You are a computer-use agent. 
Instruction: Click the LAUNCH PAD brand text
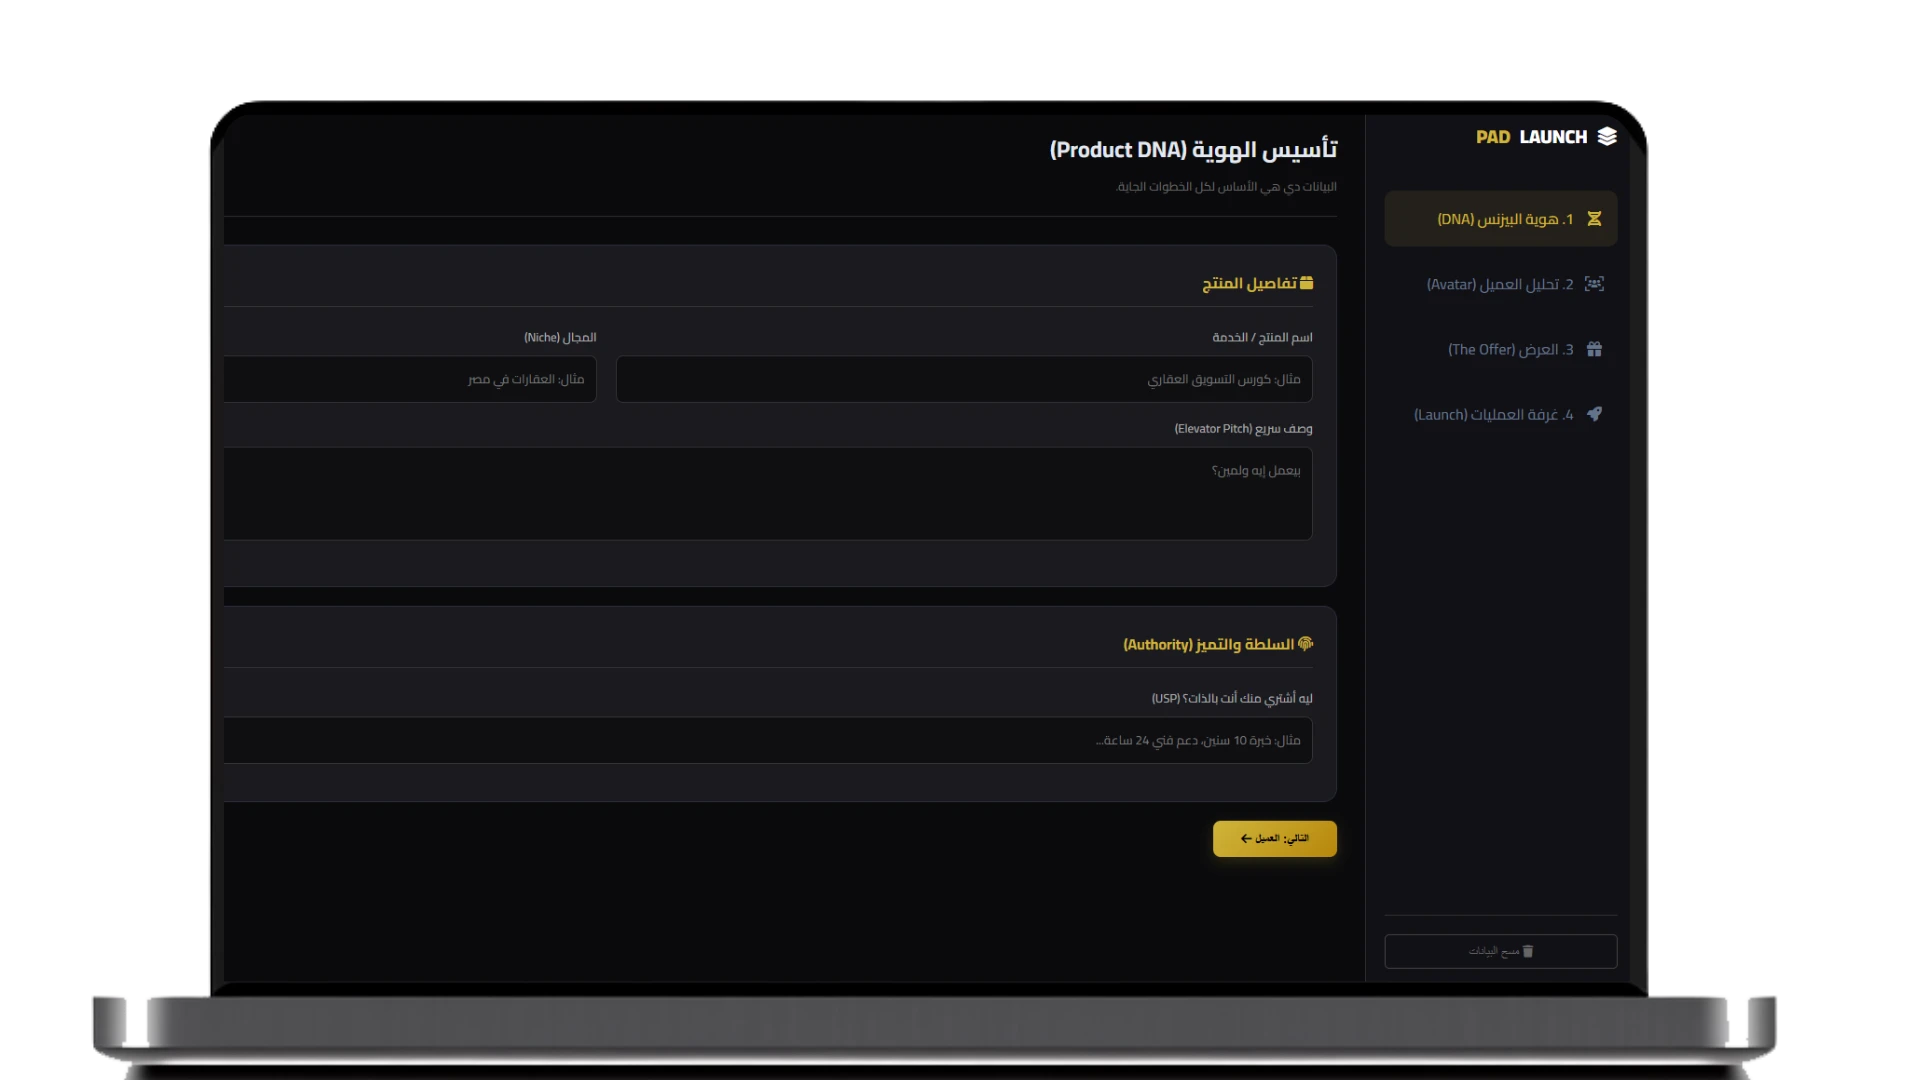[x=1531, y=137]
